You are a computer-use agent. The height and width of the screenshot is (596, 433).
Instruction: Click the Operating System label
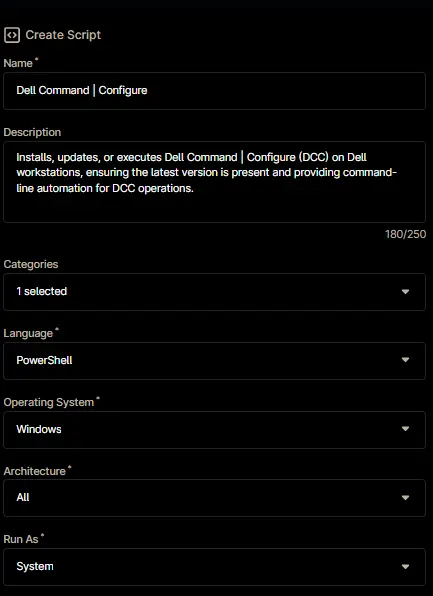[49, 402]
